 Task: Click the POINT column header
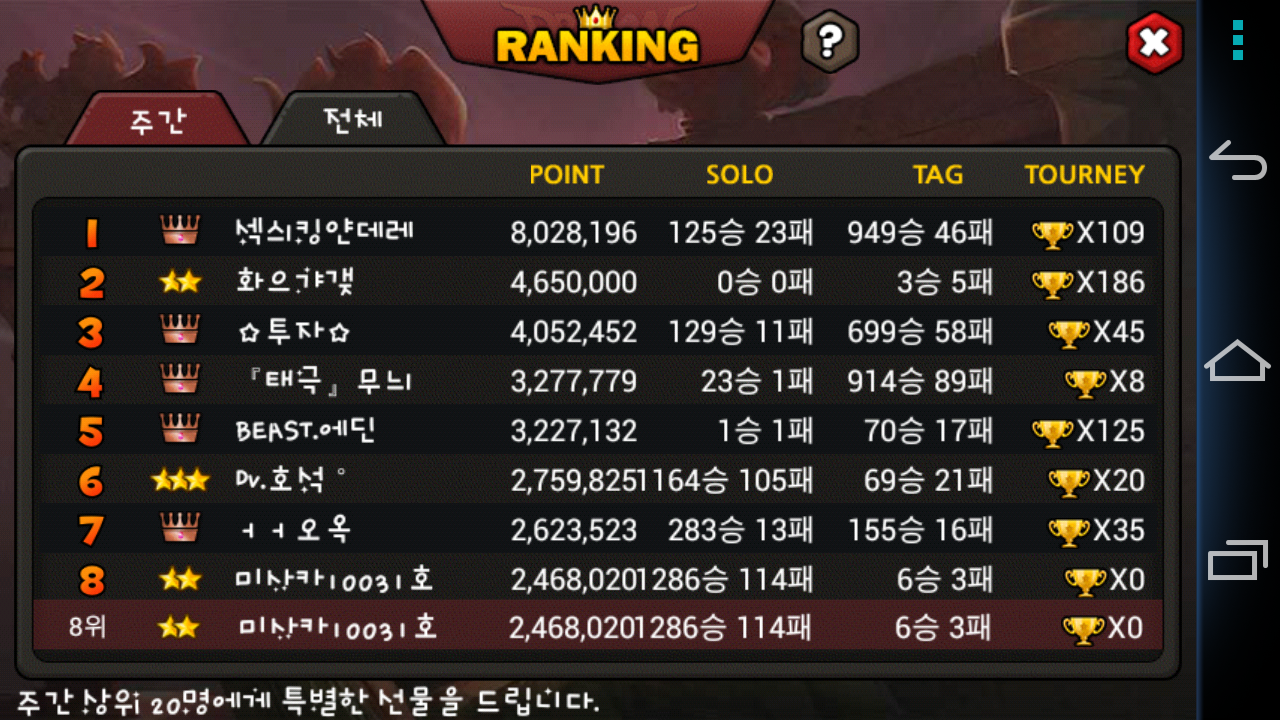[566, 175]
